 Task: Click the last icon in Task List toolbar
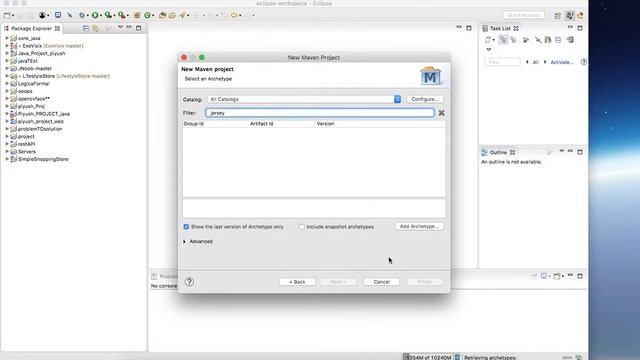coord(570,40)
